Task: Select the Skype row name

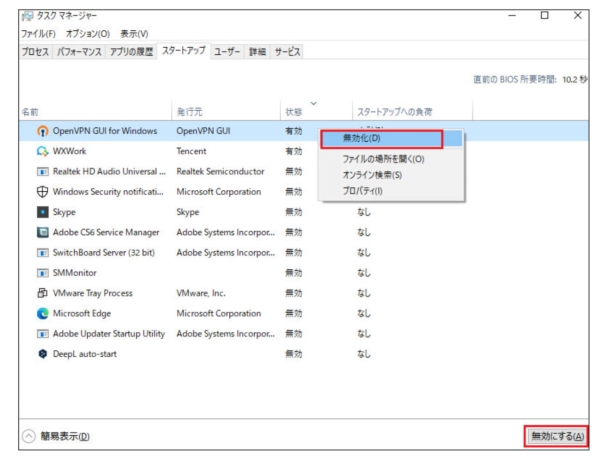Action: (x=64, y=212)
